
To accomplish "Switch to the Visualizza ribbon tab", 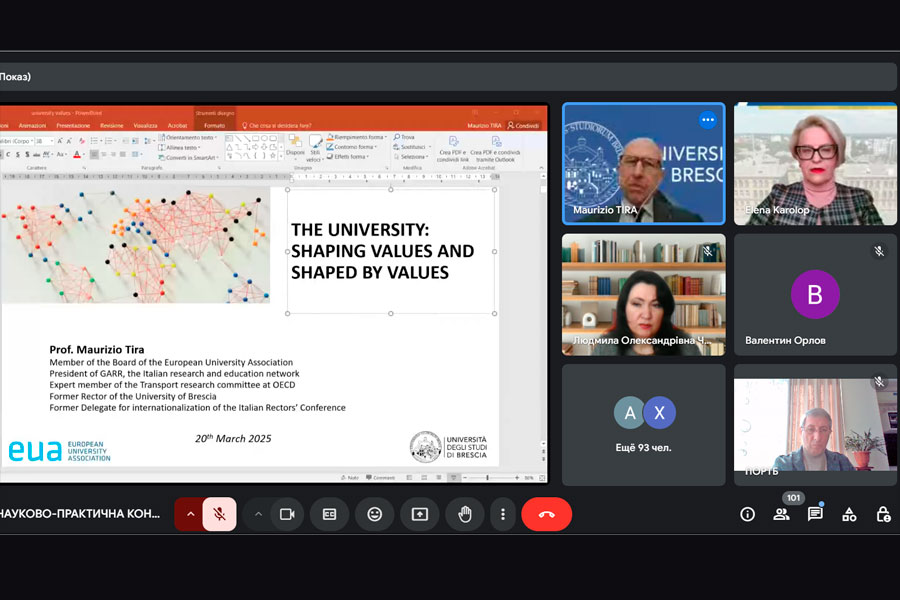I will coord(145,126).
